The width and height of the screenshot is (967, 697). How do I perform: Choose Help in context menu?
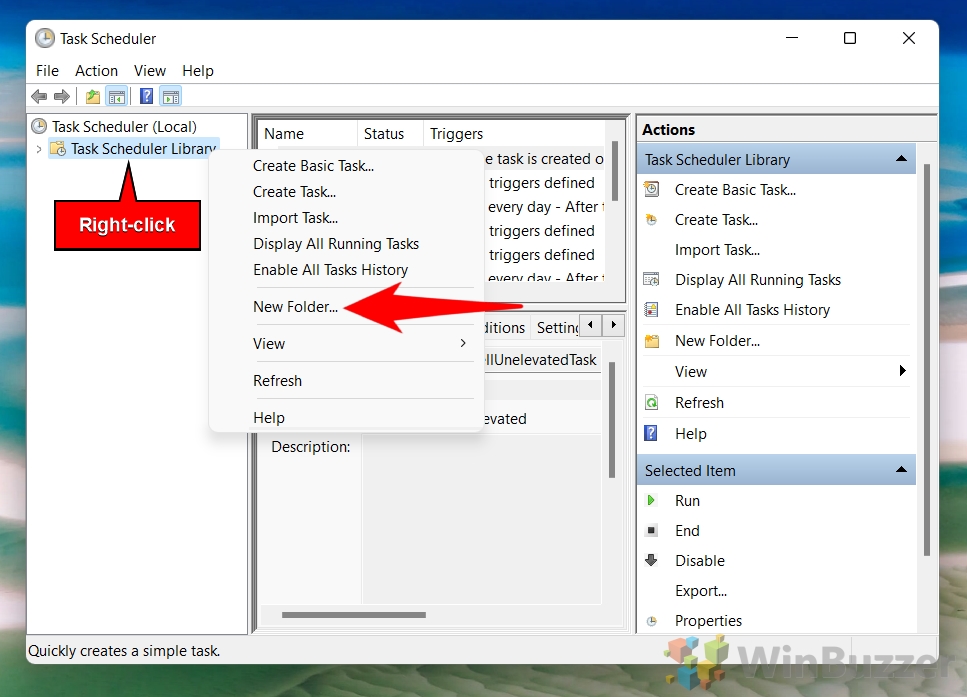tap(269, 418)
